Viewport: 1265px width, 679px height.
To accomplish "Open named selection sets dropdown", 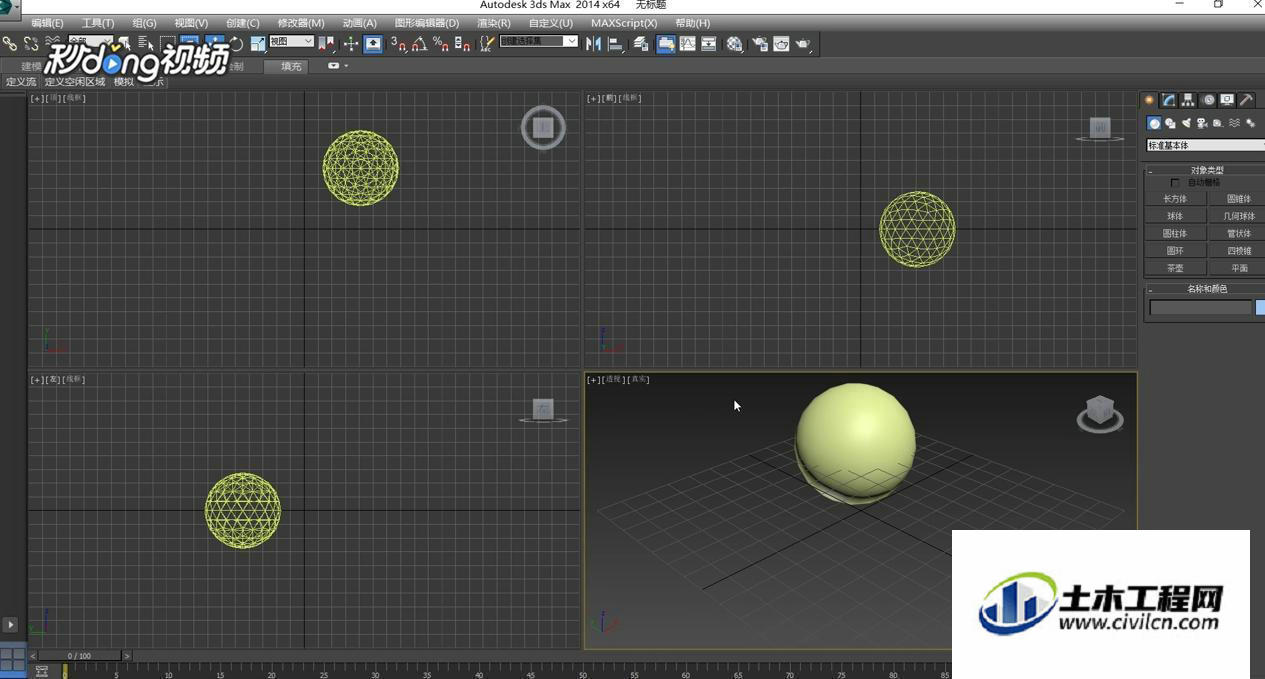I will point(538,42).
